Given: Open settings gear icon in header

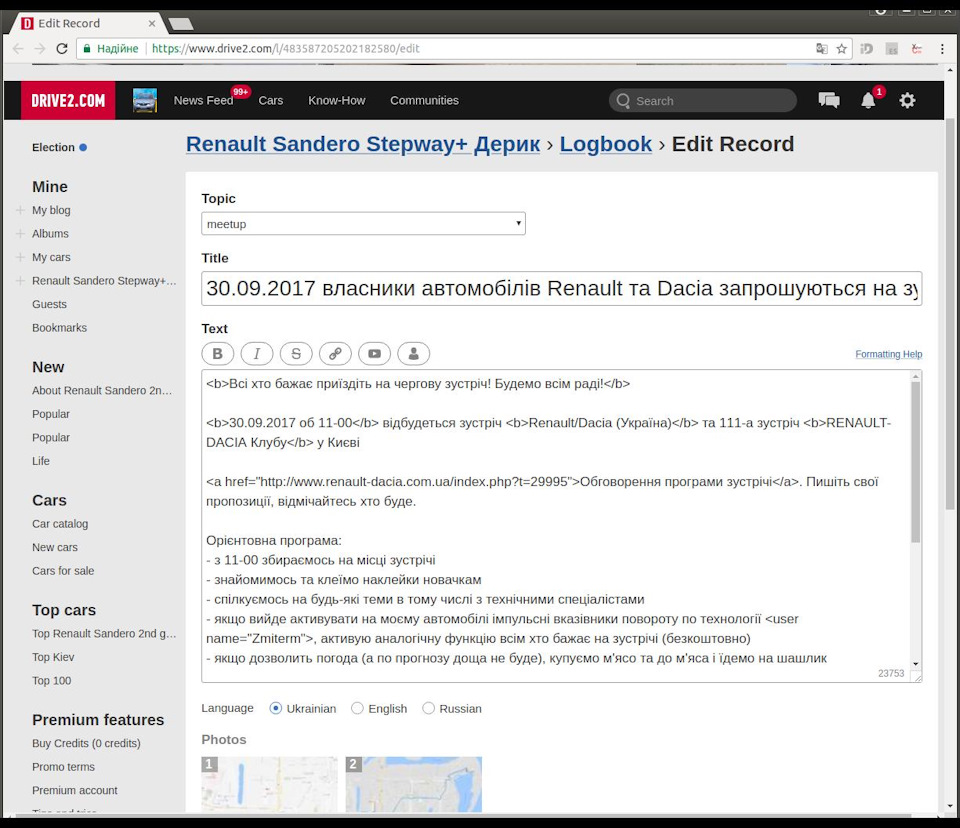Looking at the screenshot, I should point(907,100).
